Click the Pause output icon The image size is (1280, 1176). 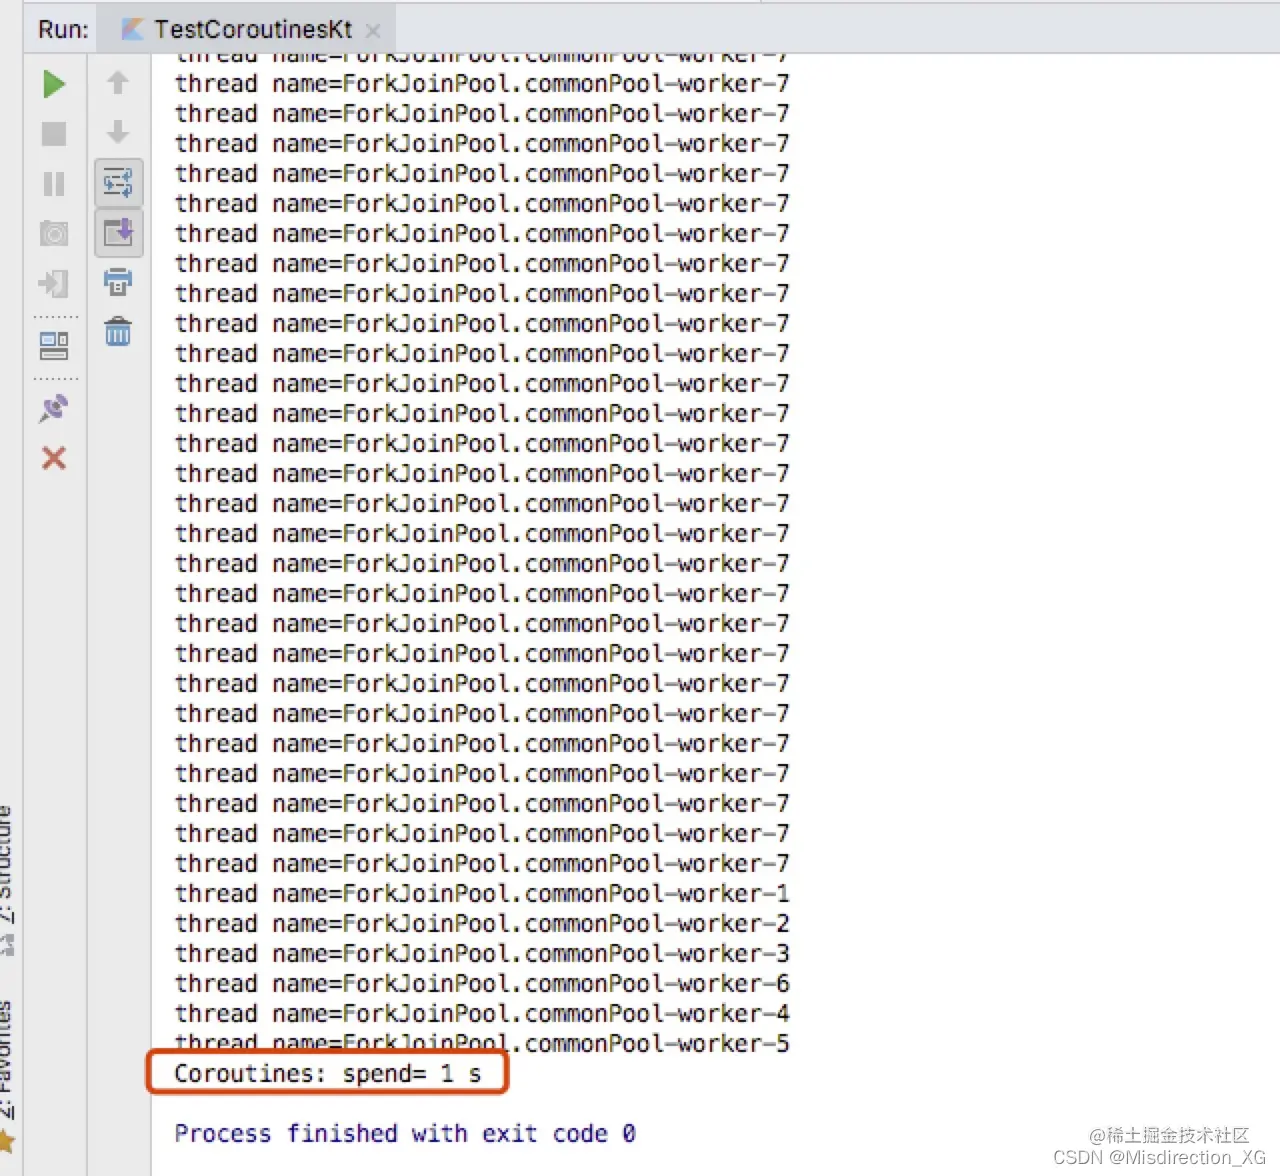tap(54, 184)
